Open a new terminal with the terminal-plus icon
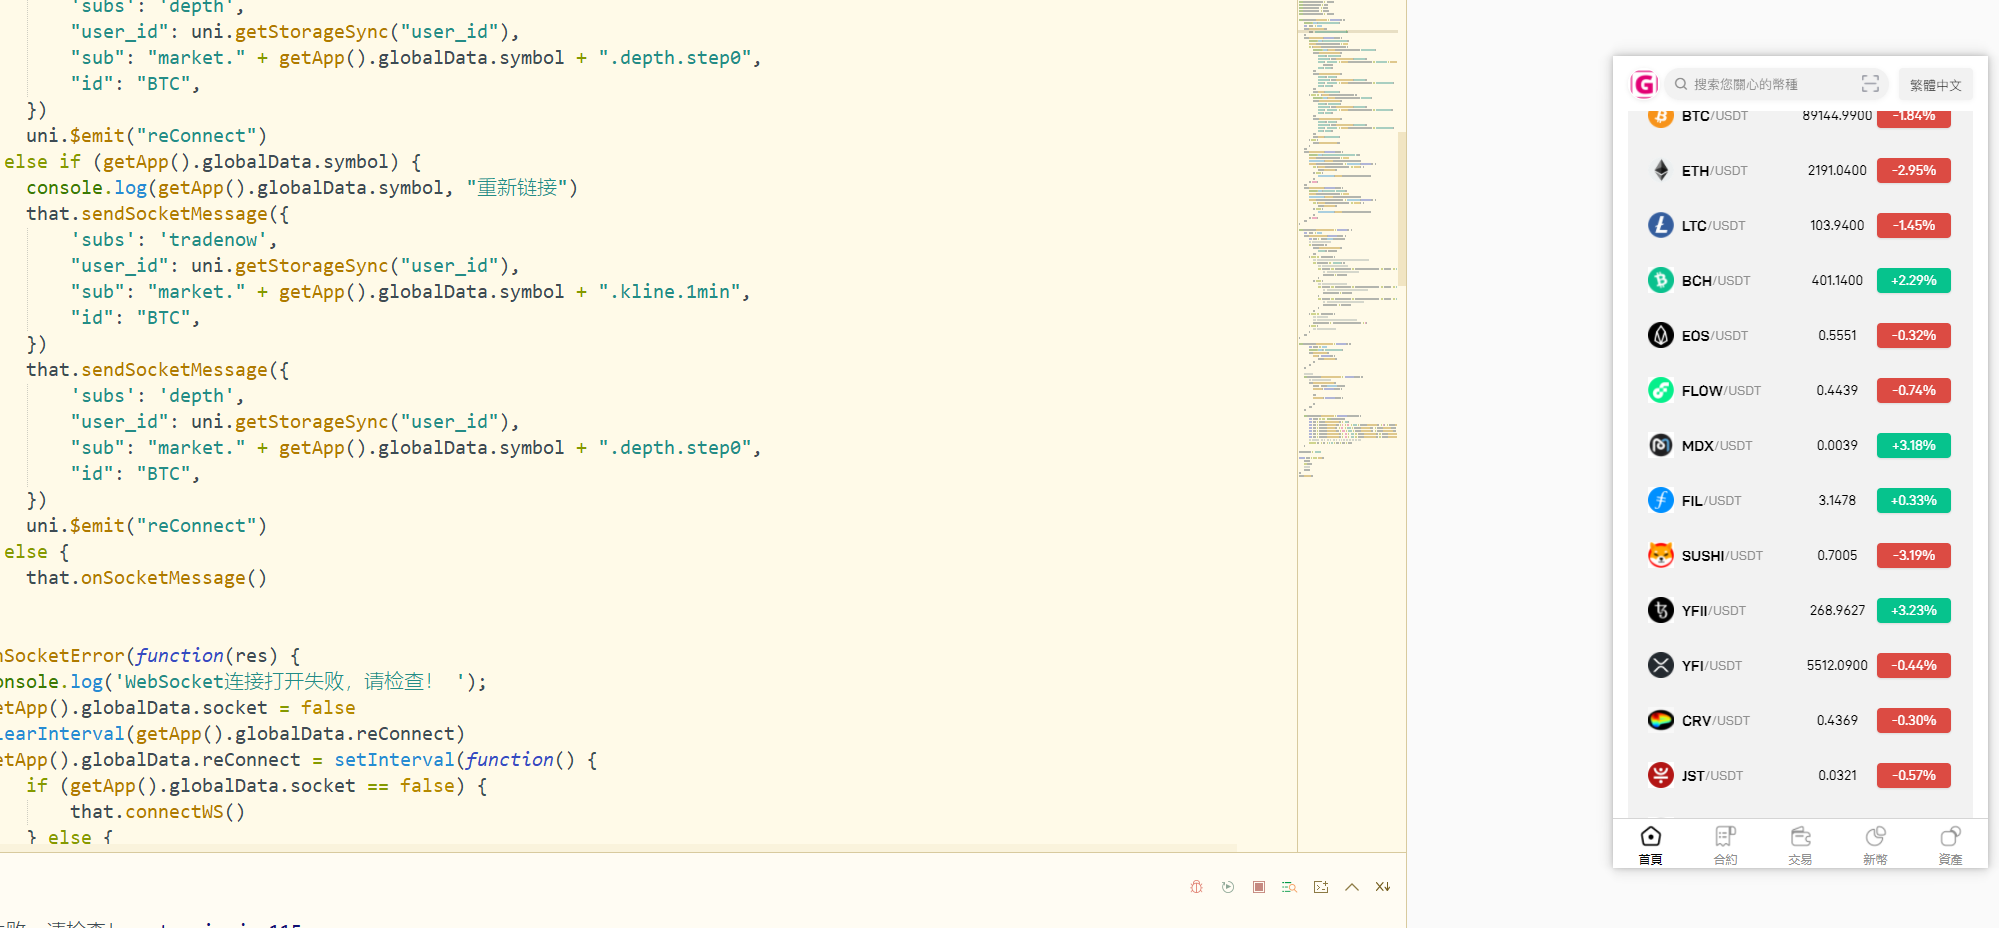The height and width of the screenshot is (928, 1999). point(1321,887)
